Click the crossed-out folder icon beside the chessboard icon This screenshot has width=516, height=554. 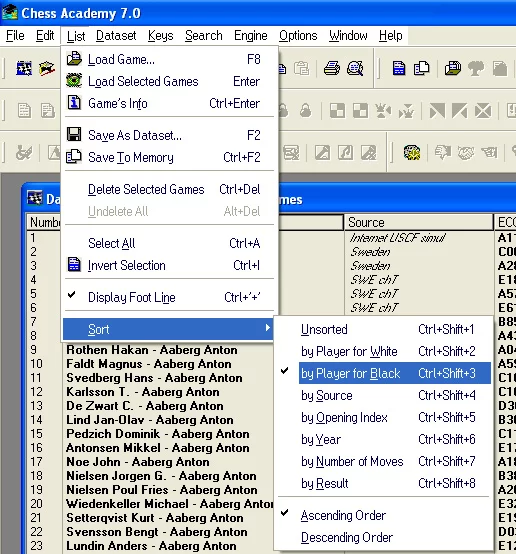pyautogui.click(x=47, y=68)
